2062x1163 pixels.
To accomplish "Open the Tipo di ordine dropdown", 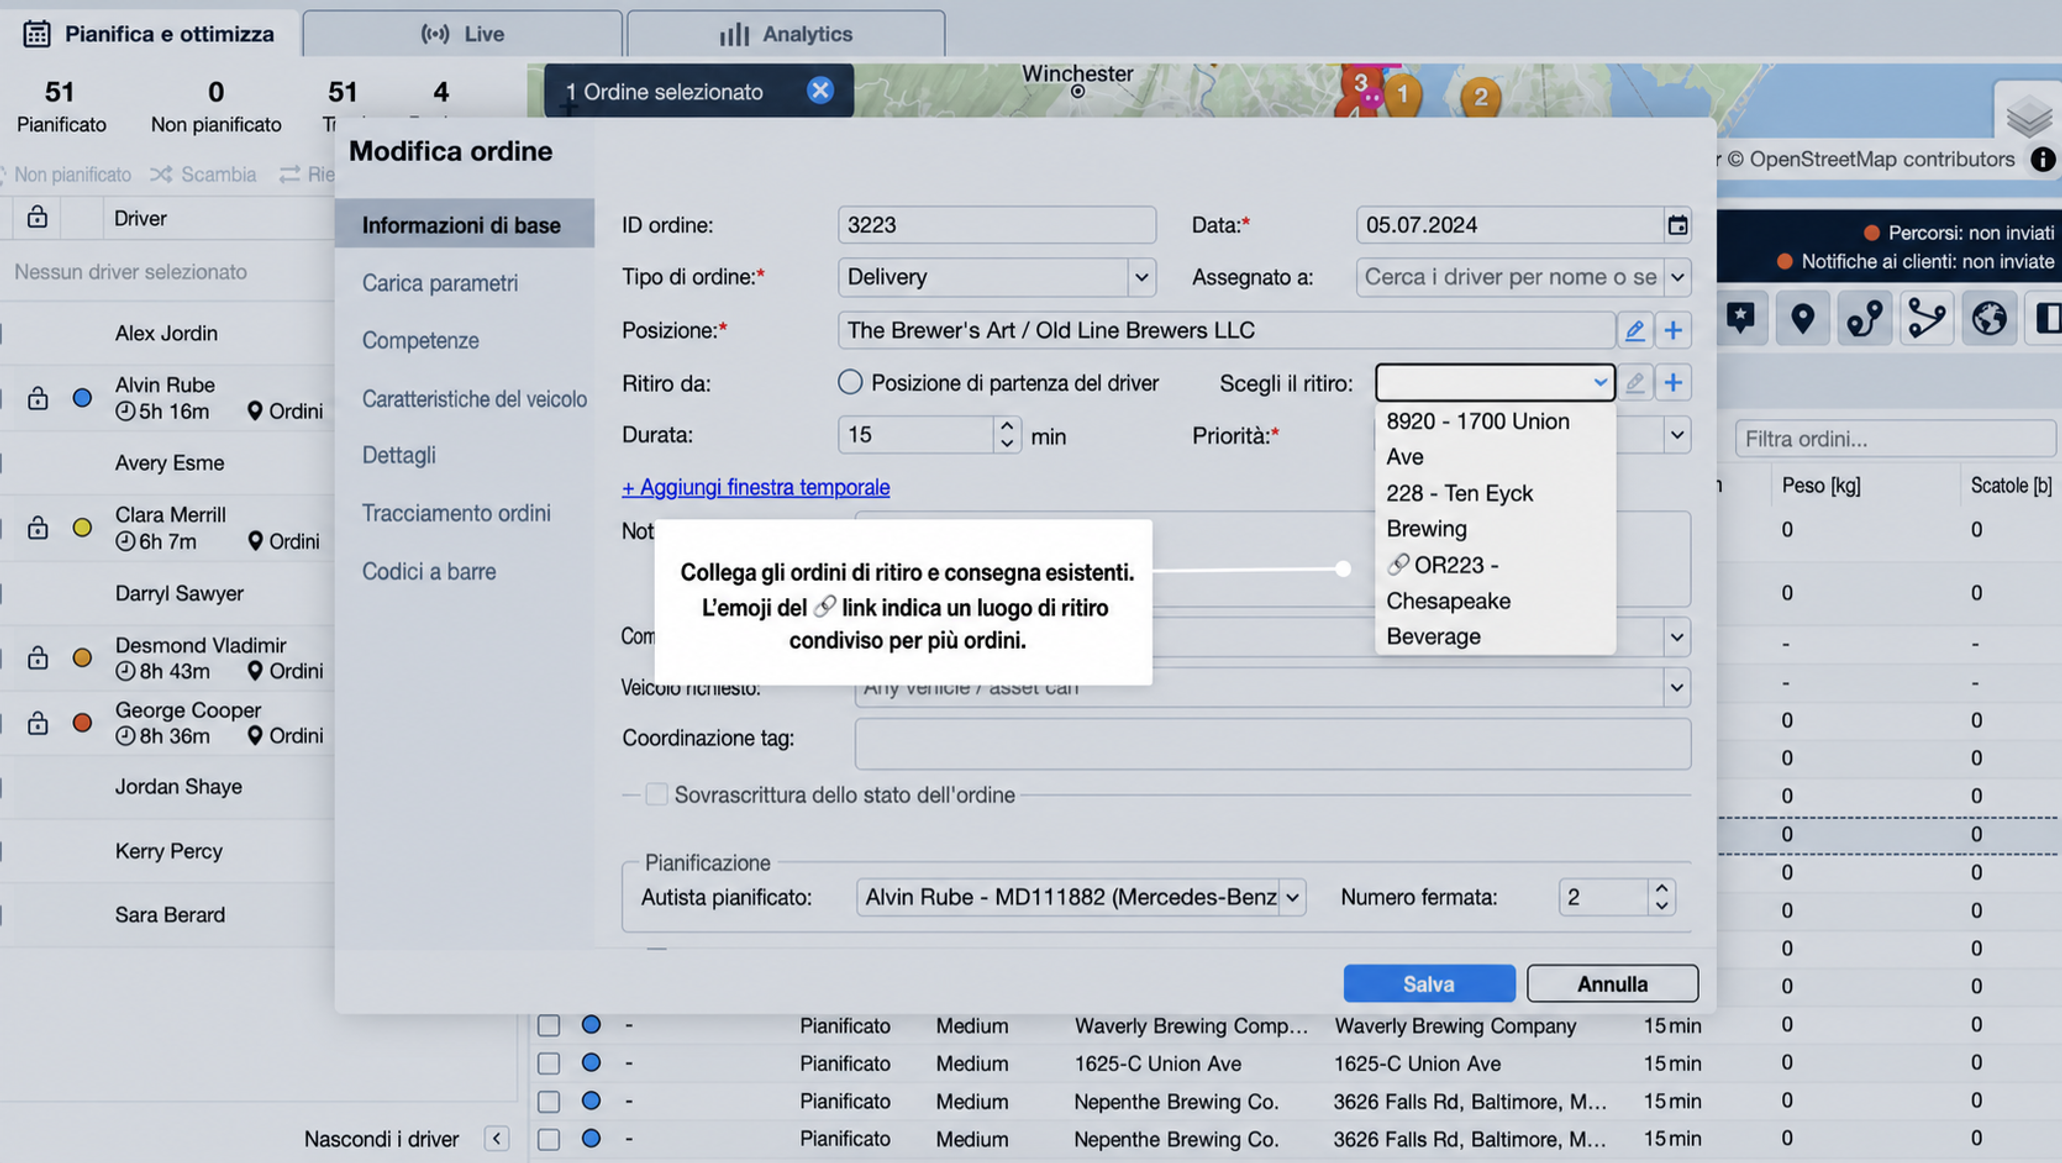I will pos(996,277).
